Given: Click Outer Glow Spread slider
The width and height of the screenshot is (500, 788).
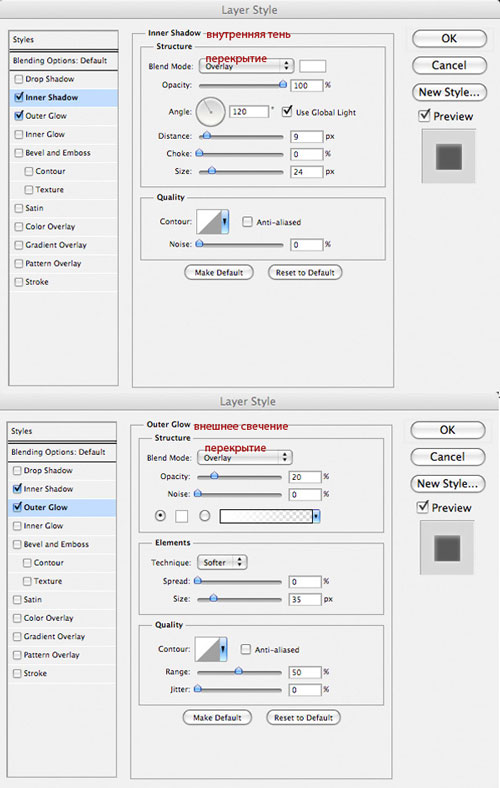Looking at the screenshot, I should coord(239,581).
